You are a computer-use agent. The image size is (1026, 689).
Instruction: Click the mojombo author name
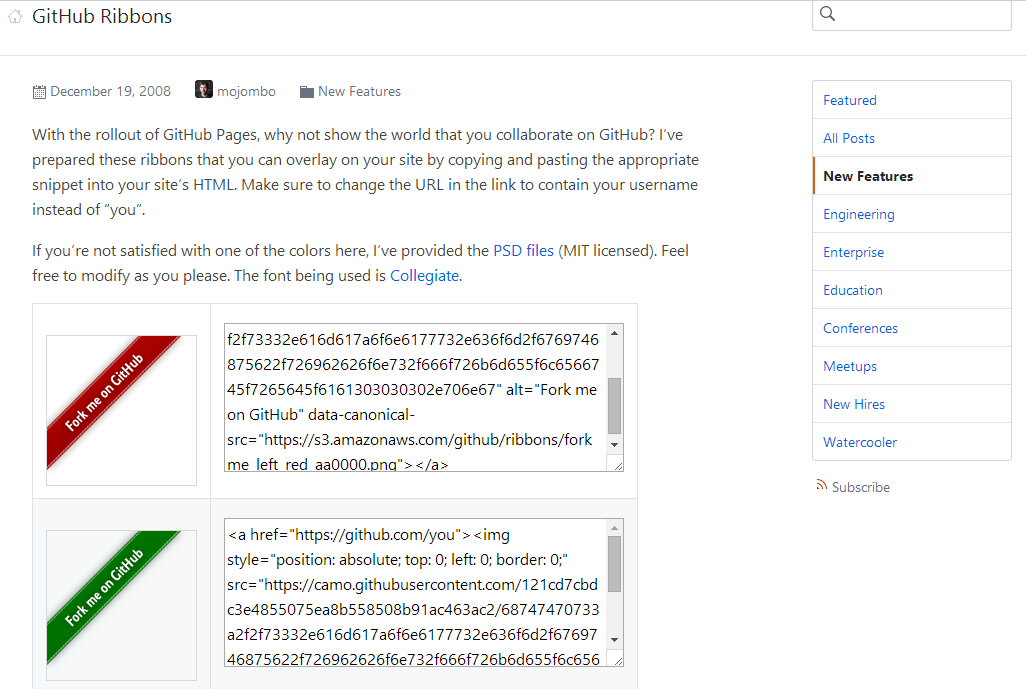point(246,92)
